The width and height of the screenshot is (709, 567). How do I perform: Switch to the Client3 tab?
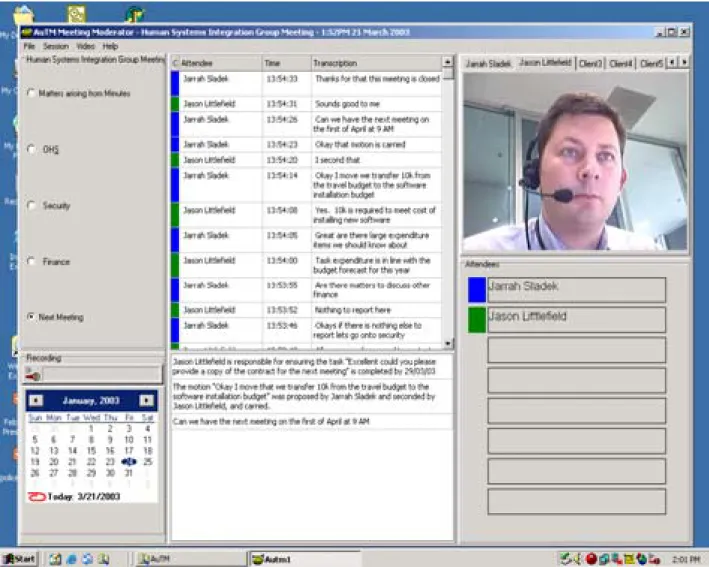pyautogui.click(x=591, y=64)
